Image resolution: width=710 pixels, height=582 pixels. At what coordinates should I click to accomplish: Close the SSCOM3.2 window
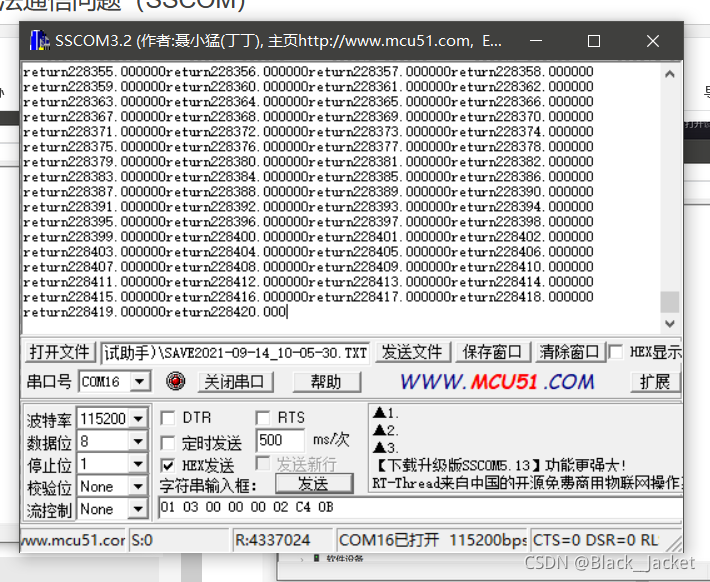point(652,41)
